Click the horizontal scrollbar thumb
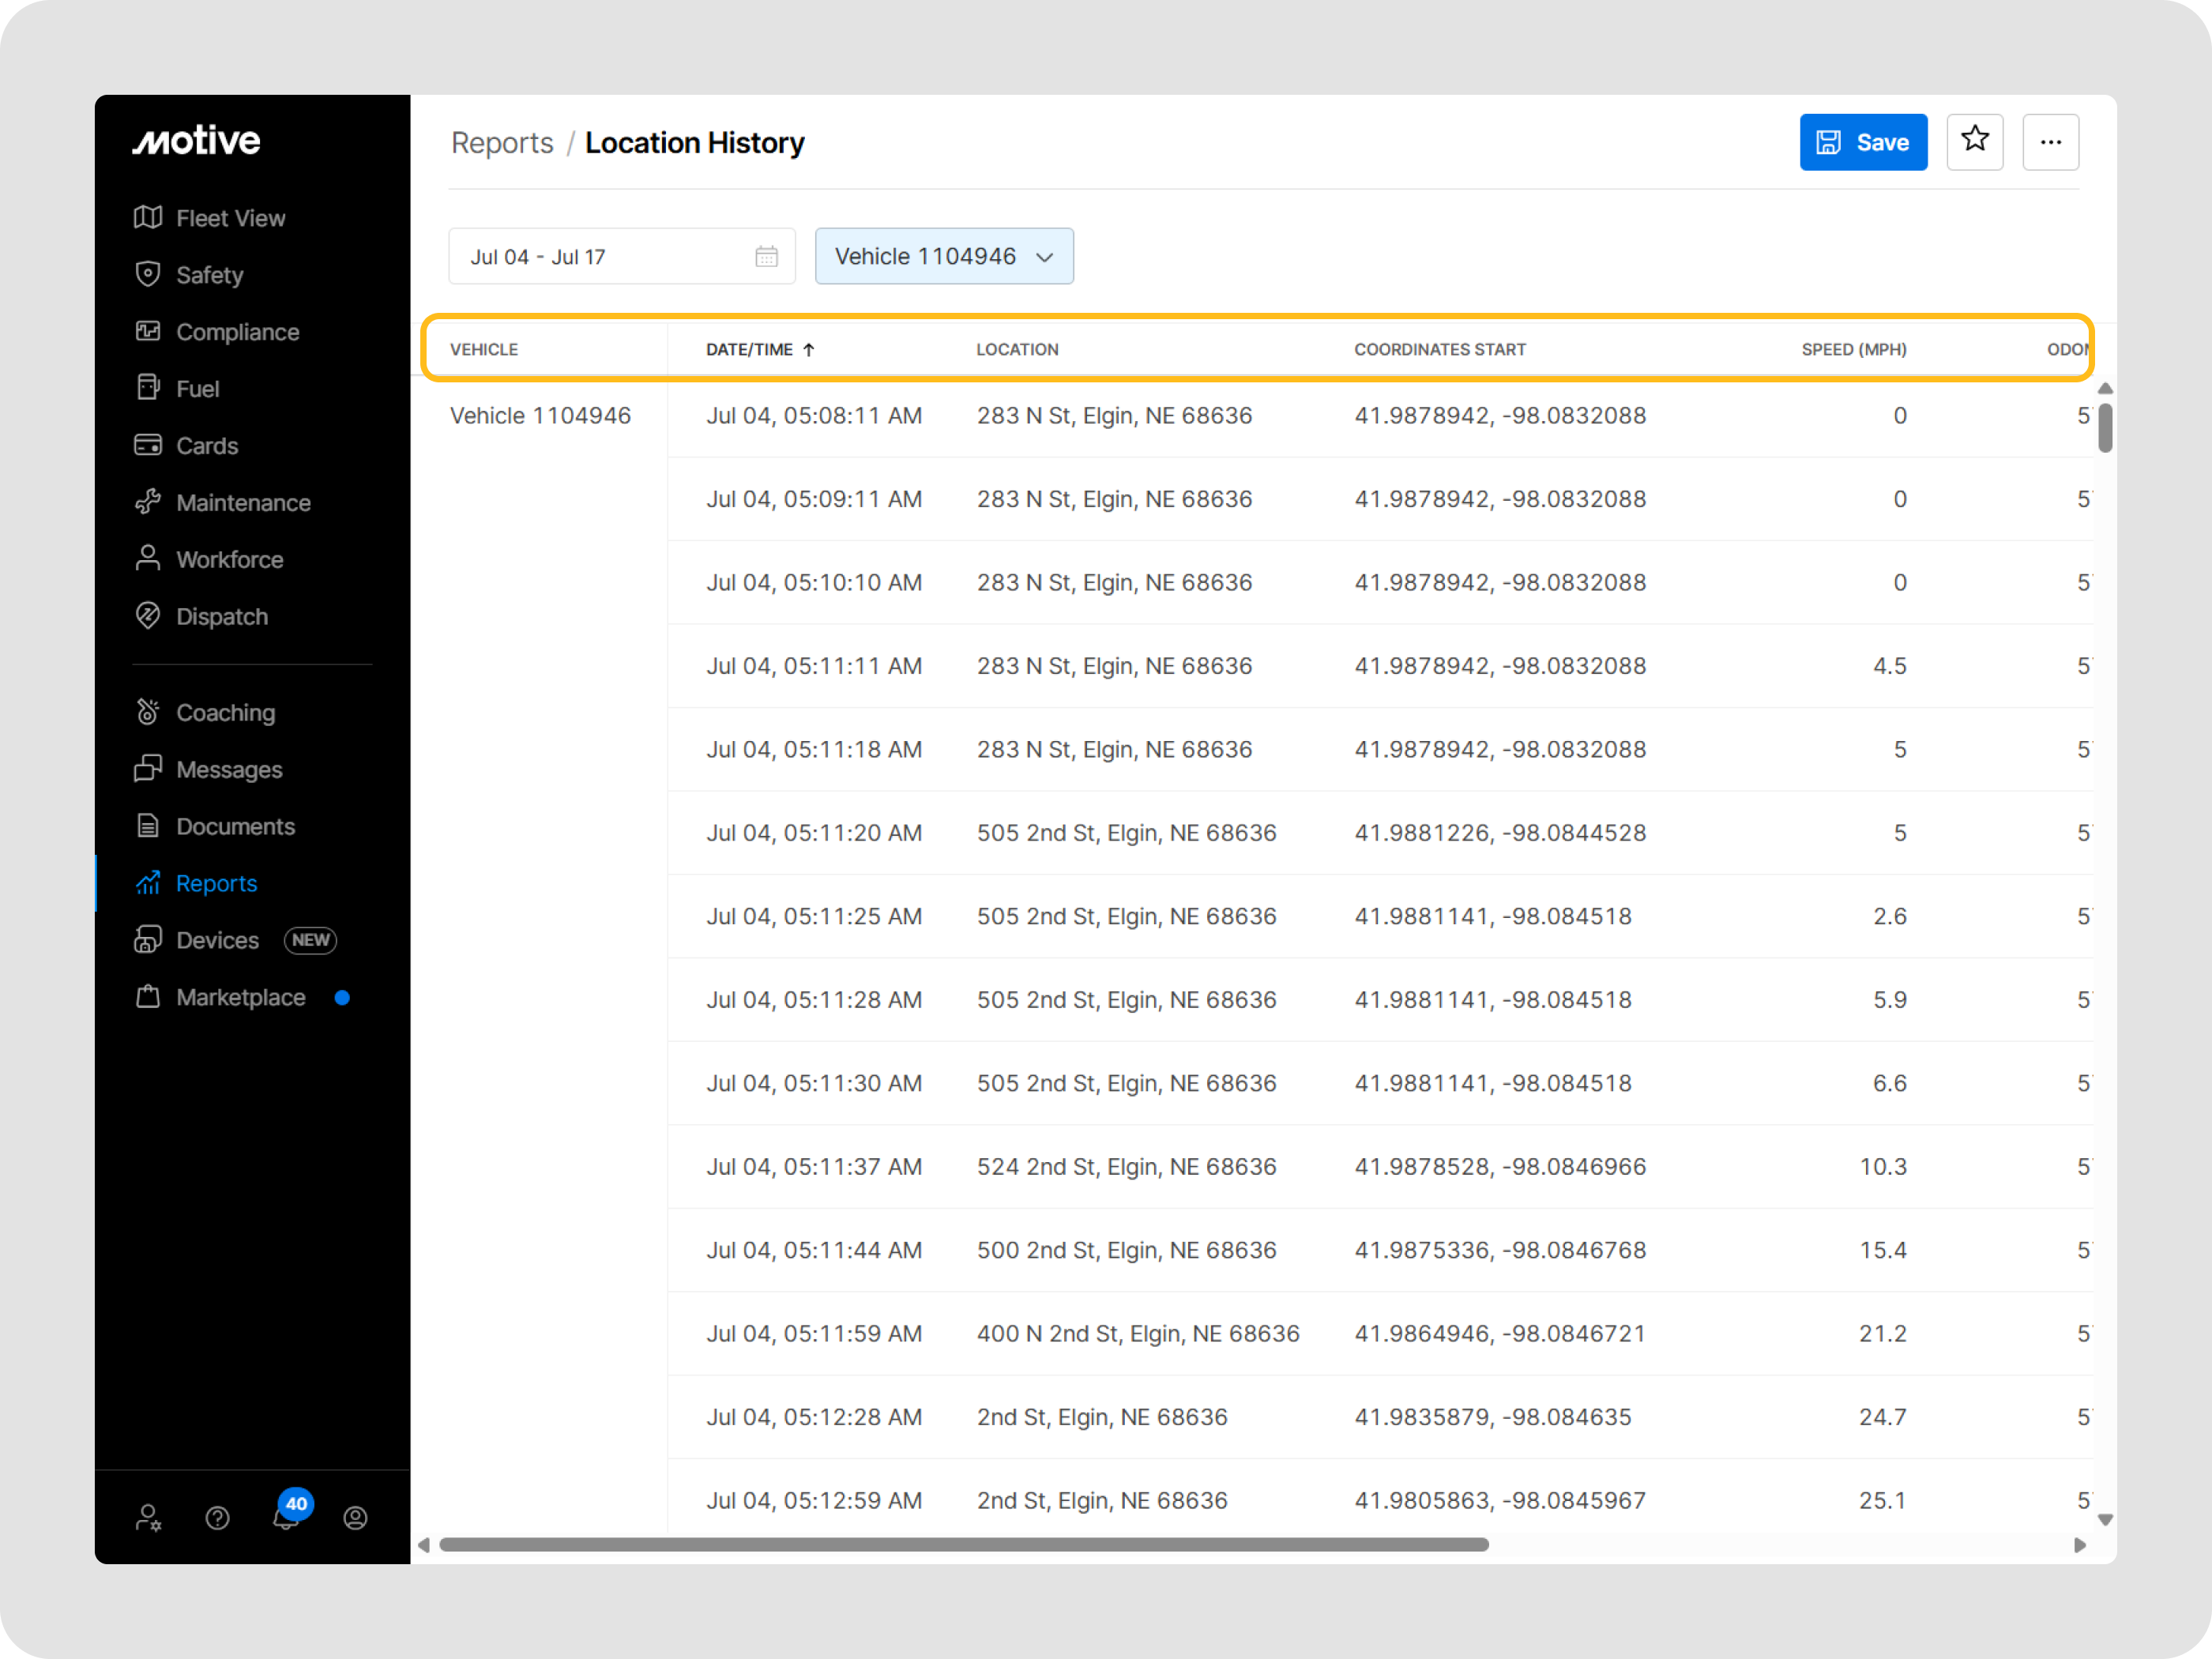Viewport: 2212px width, 1659px height. pos(963,1545)
